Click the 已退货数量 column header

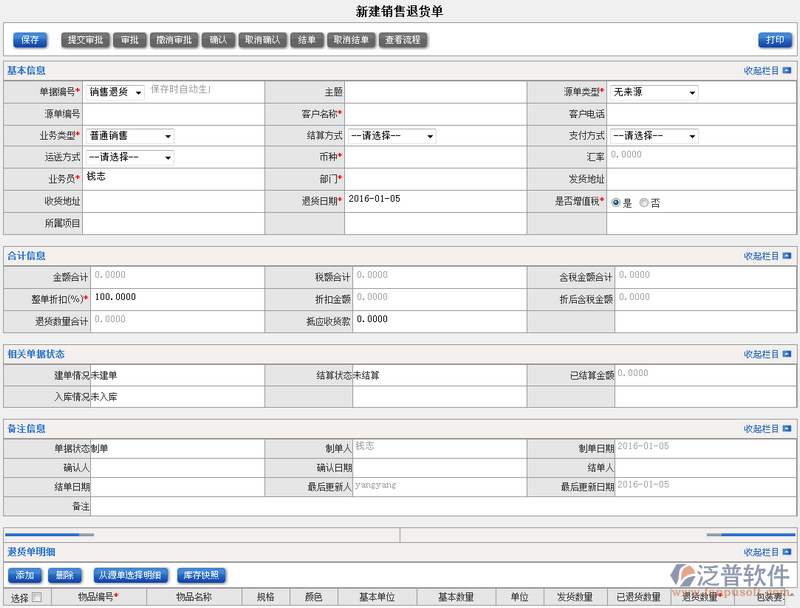coord(639,597)
